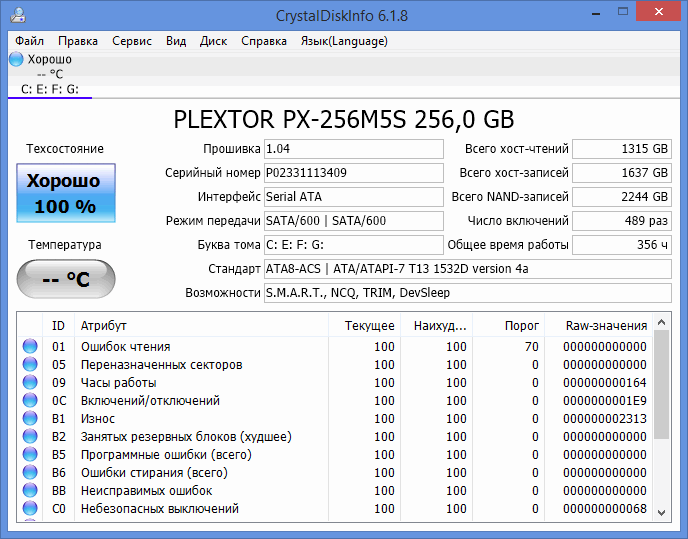Click status orb for B2 Занятых резервных блоков
Screen dimensions: 688x539
pos(30,436)
